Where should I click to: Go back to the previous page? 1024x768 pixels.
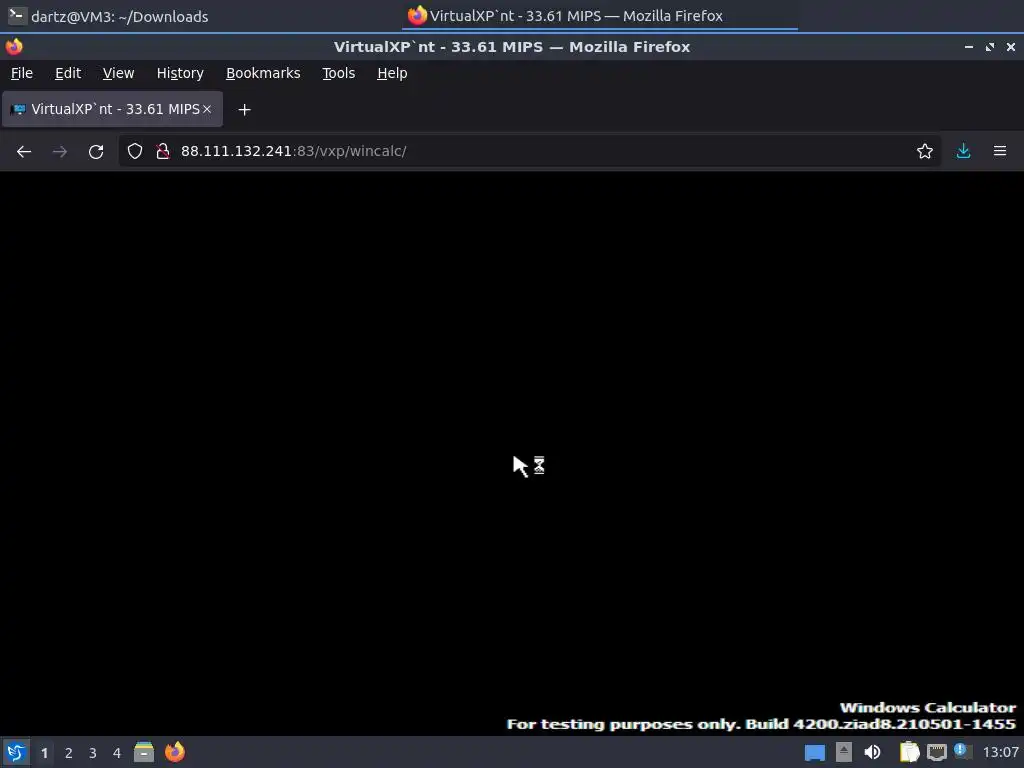pos(24,152)
